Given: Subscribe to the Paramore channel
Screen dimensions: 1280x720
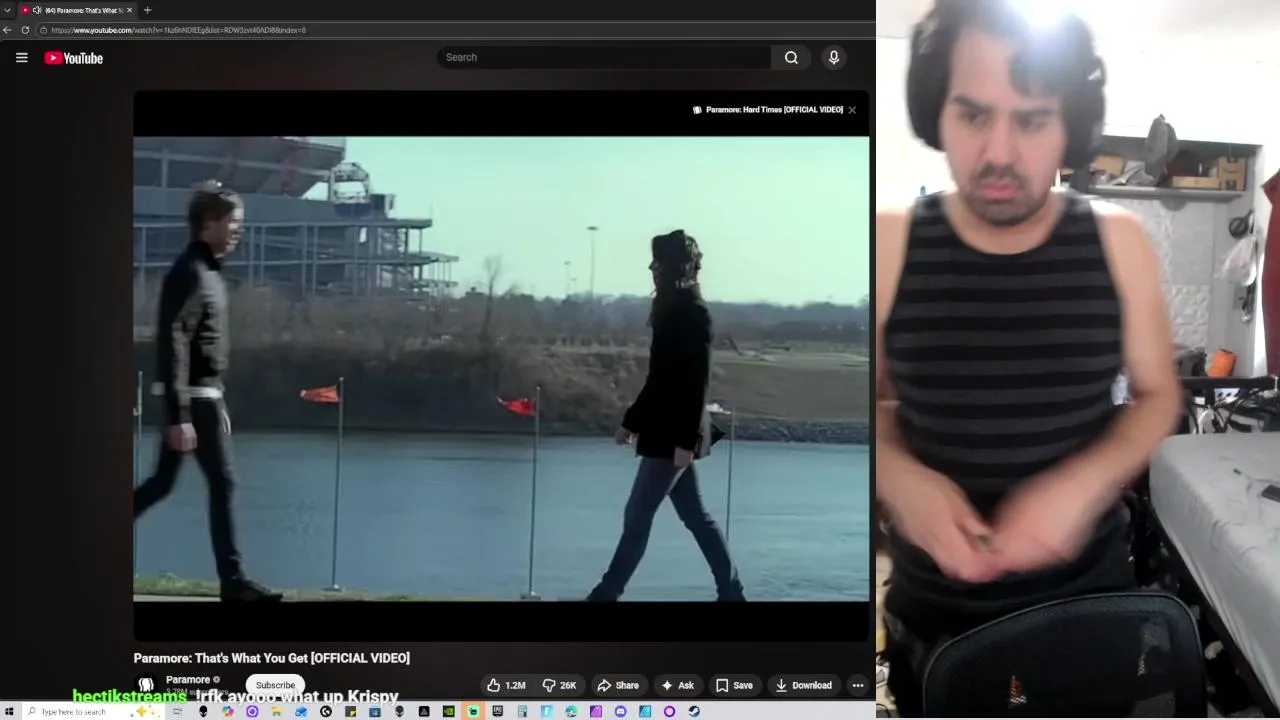Looking at the screenshot, I should 275,685.
